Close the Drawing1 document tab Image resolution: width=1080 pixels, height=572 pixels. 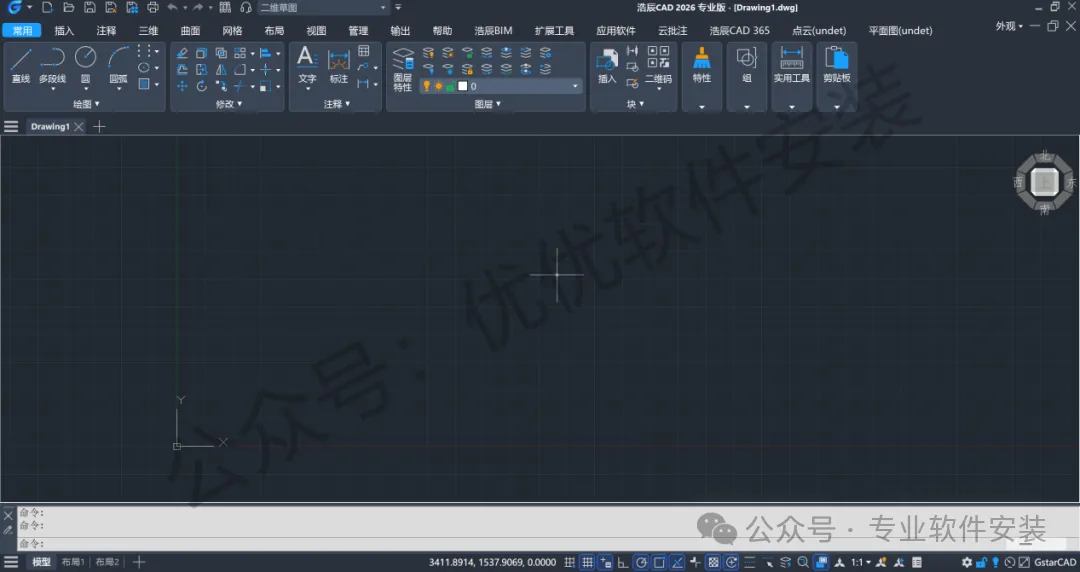[79, 127]
